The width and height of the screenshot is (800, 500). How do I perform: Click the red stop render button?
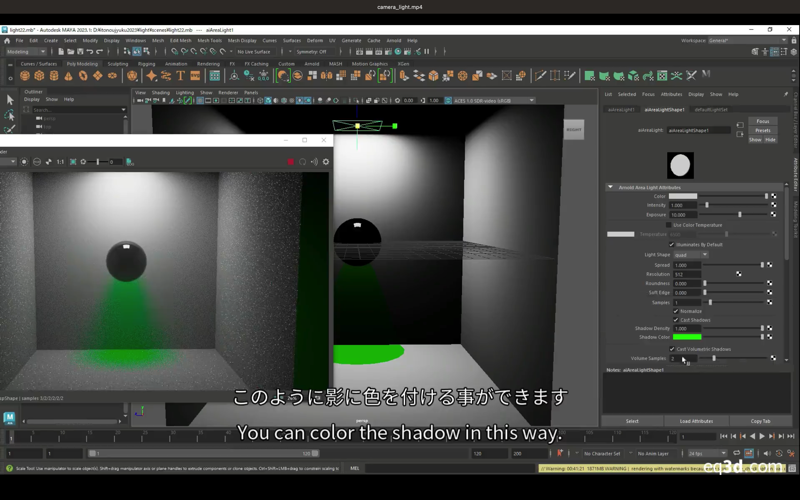(x=291, y=161)
